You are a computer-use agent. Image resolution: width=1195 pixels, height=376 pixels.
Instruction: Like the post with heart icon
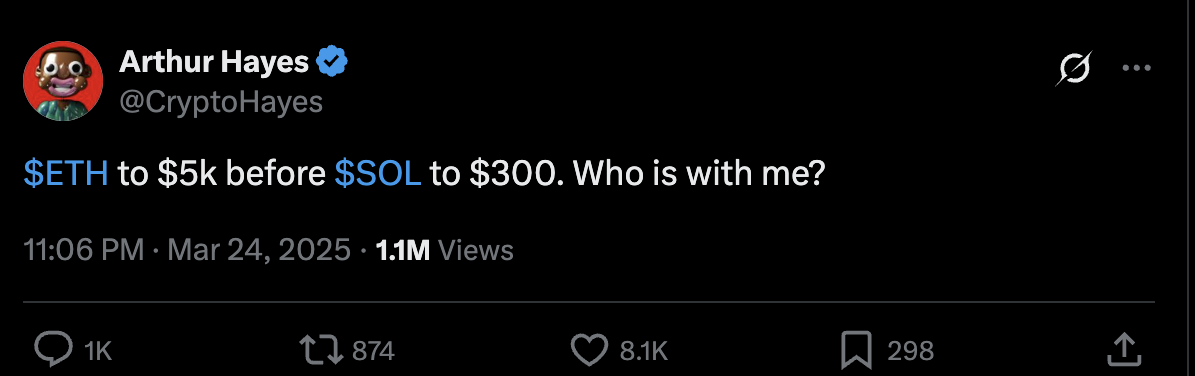[590, 350]
